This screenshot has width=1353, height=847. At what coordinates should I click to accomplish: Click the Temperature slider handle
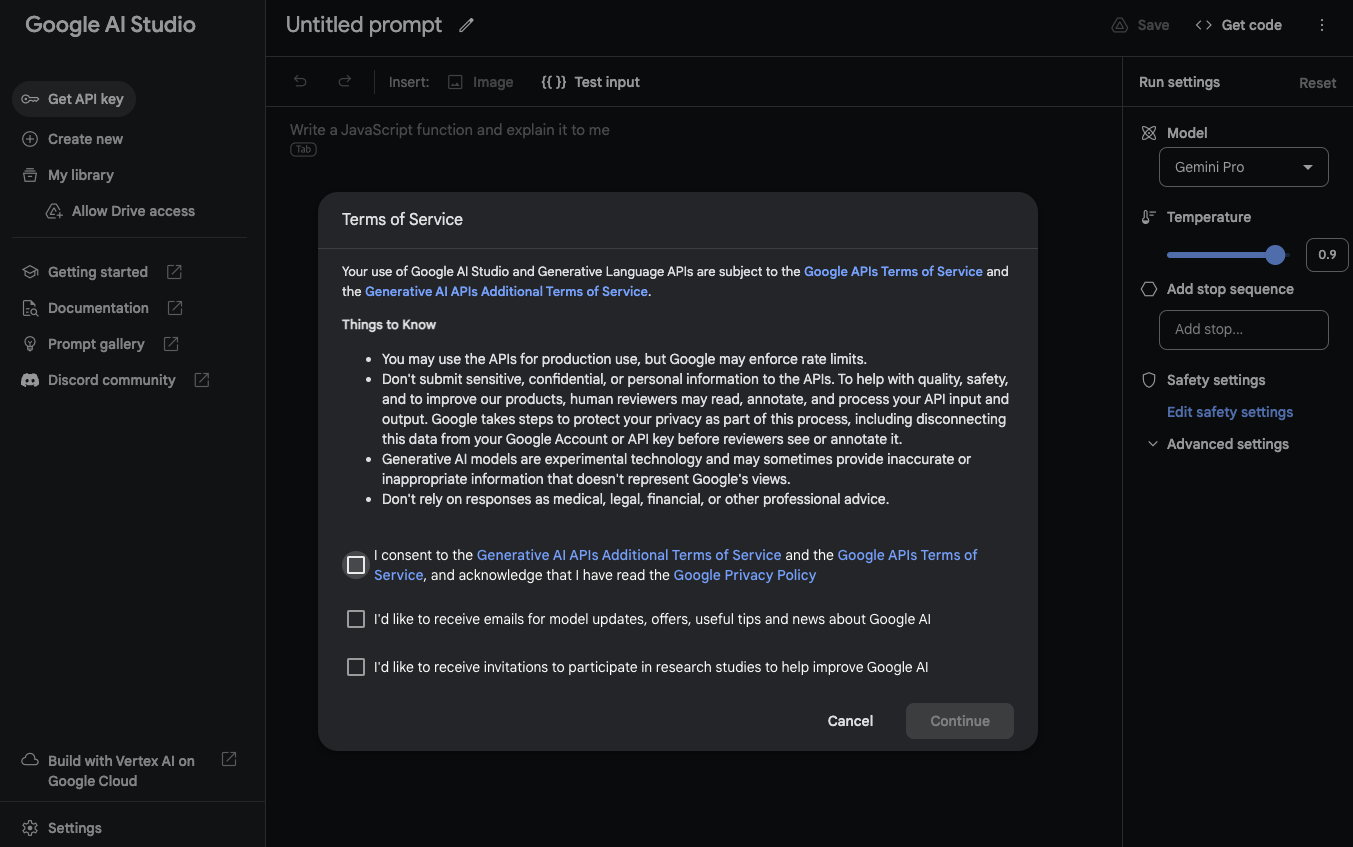tap(1275, 255)
